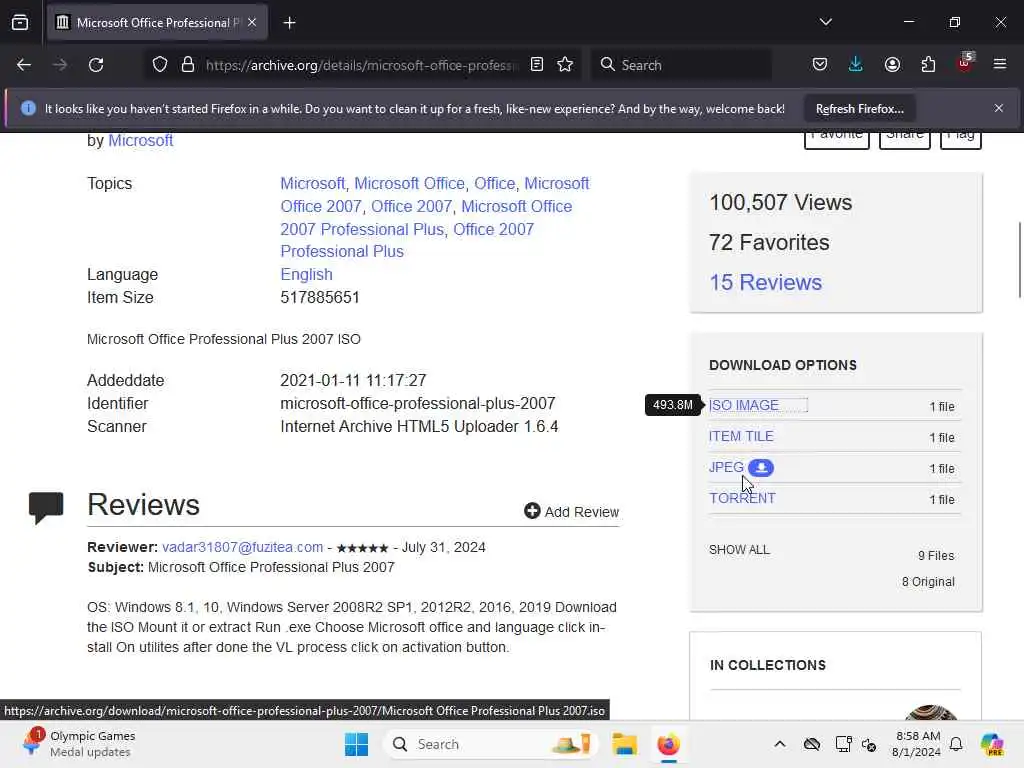The height and width of the screenshot is (768, 1024).
Task: Open the Firefox View icon beside the tabs
Action: 20,23
